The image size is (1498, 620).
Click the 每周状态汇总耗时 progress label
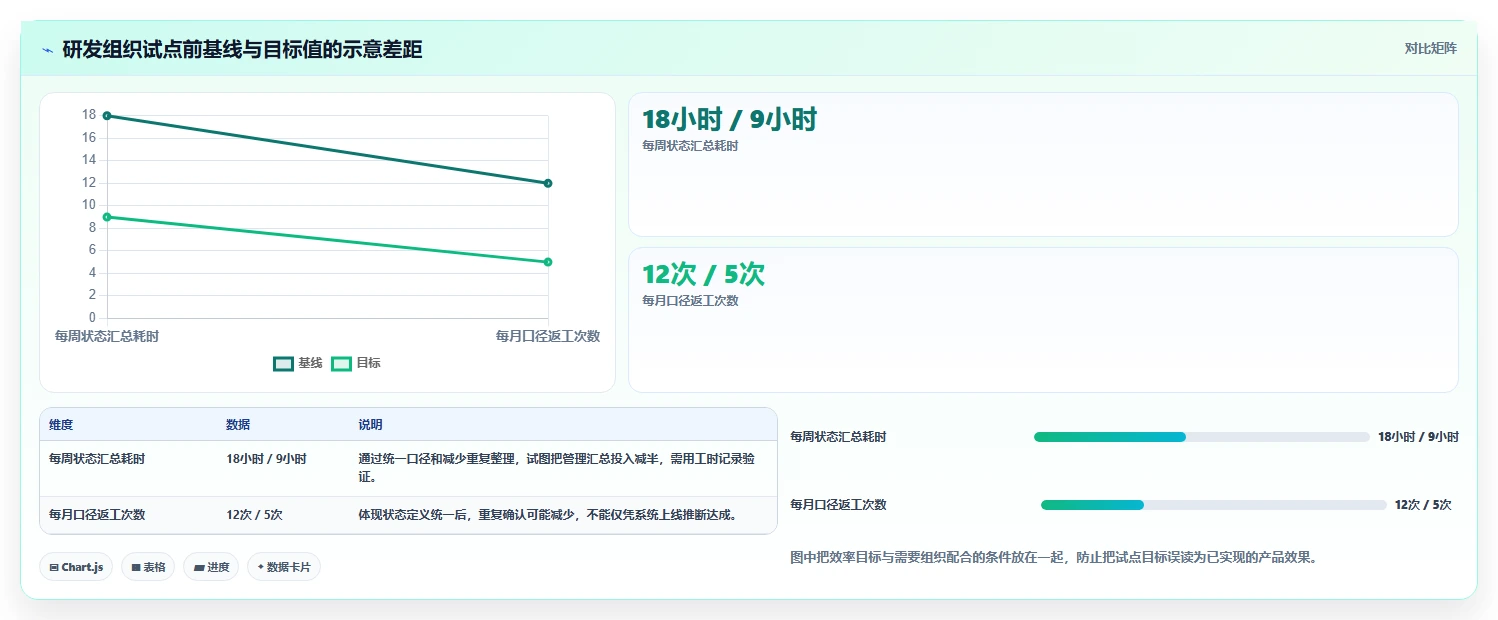coord(838,437)
